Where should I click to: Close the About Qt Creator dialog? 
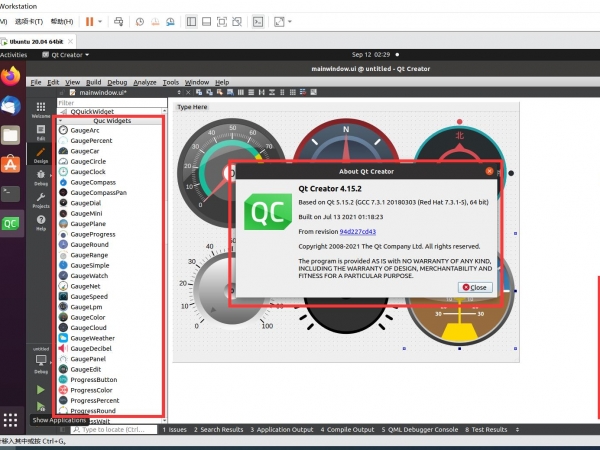click(x=475, y=287)
